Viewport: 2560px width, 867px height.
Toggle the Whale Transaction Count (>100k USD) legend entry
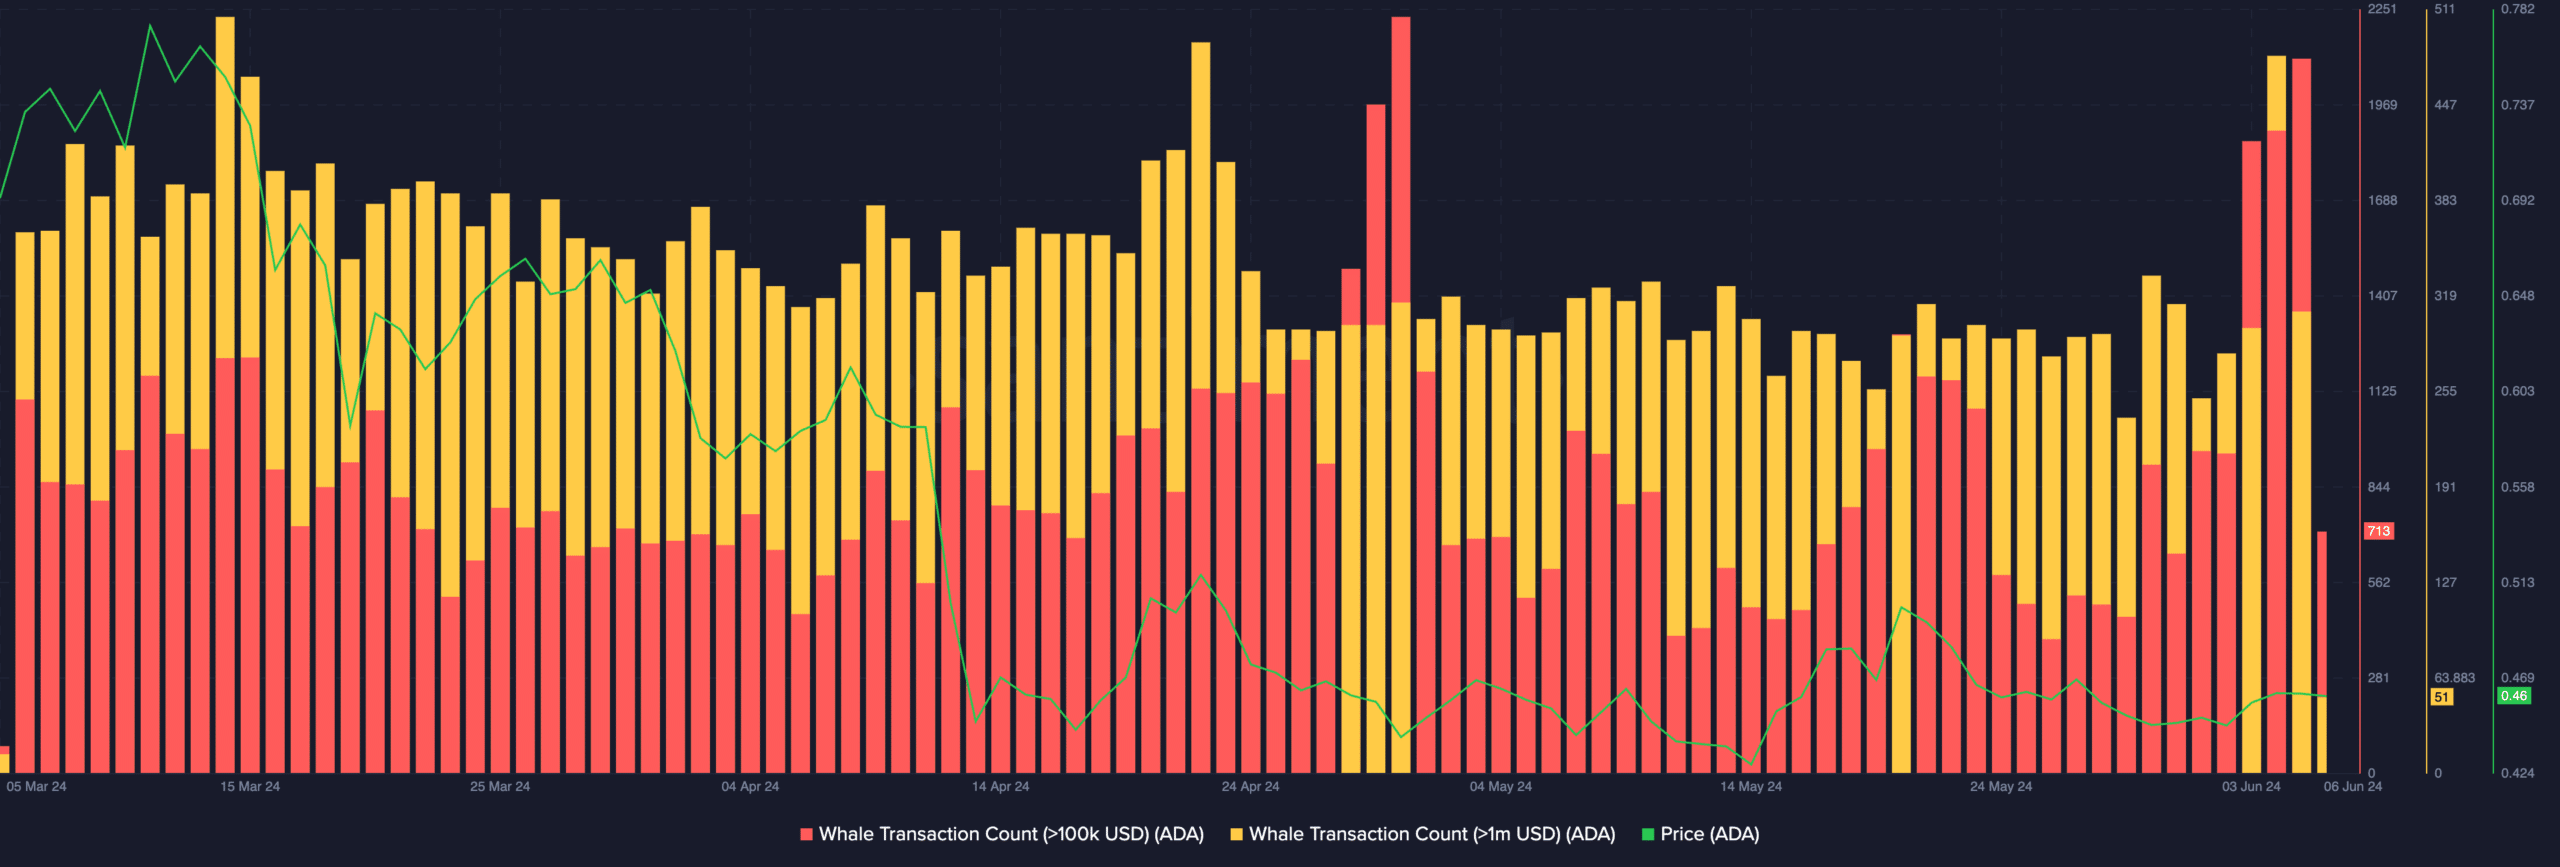pos(1002,834)
